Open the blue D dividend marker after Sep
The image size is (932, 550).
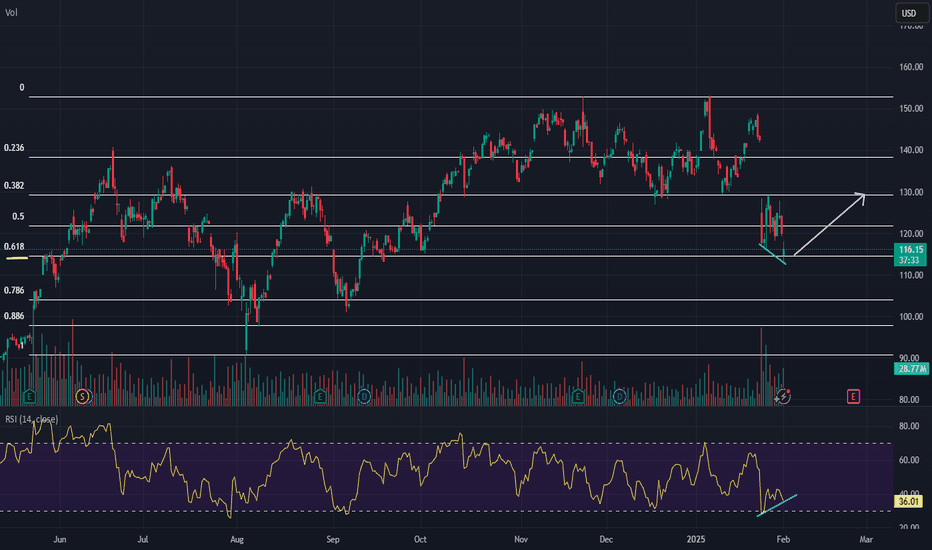point(364,396)
